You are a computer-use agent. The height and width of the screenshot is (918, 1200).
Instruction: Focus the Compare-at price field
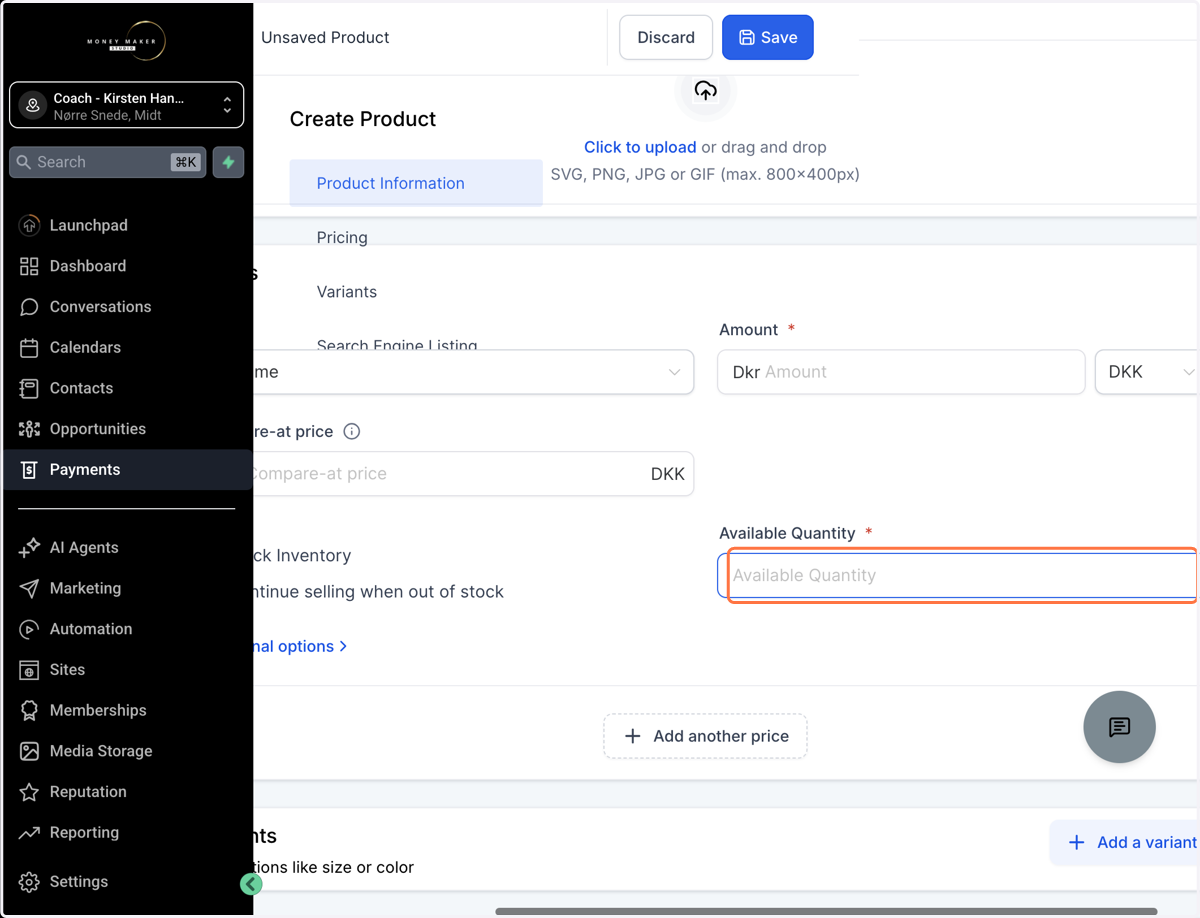point(474,474)
